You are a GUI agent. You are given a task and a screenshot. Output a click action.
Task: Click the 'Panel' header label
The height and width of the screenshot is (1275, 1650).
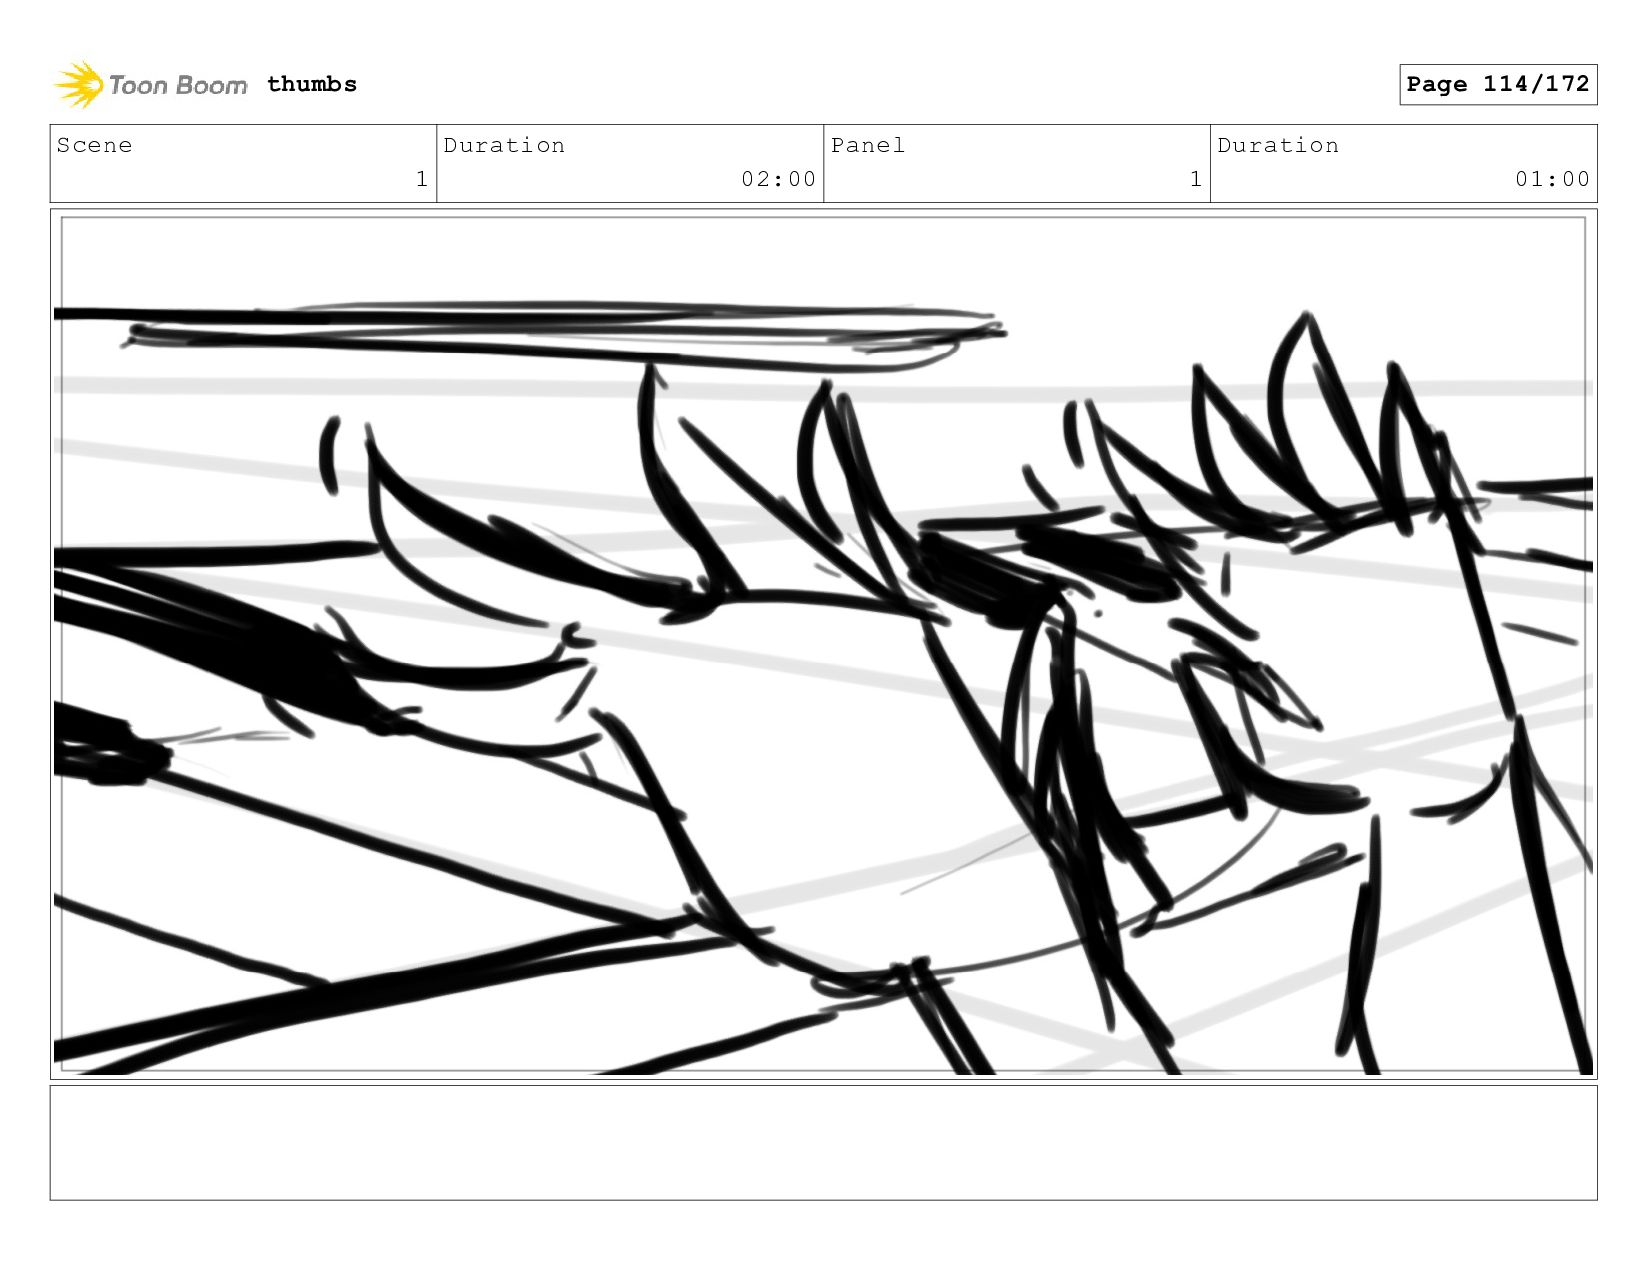tap(868, 145)
